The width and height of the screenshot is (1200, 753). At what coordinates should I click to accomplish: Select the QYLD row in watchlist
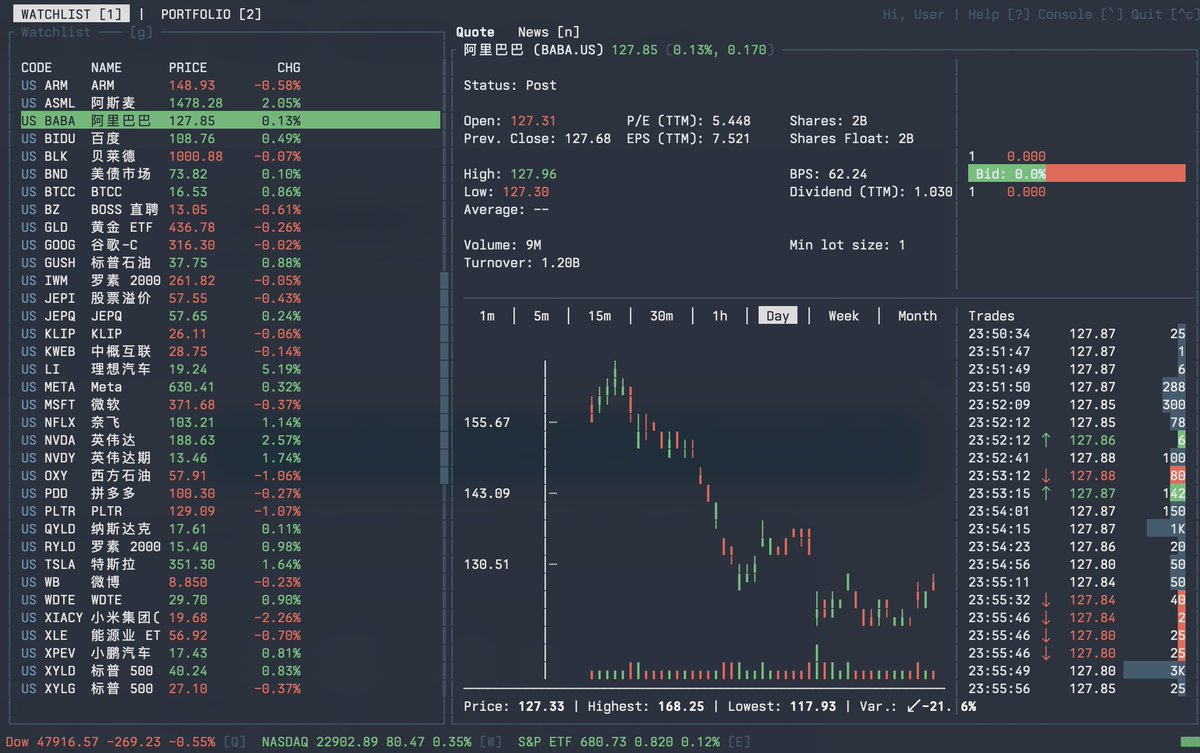[230, 529]
